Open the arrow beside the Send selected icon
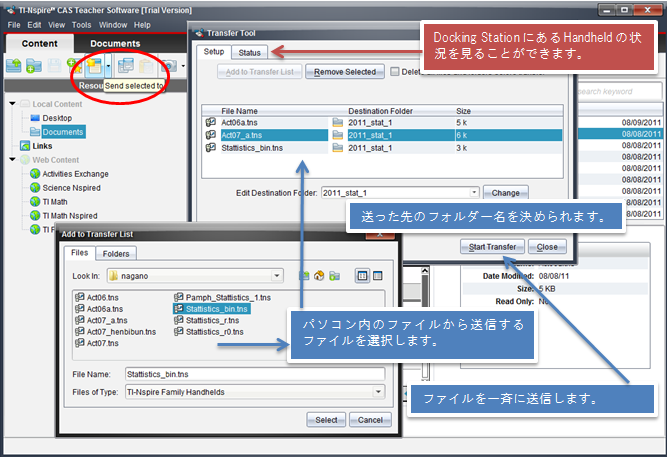This screenshot has width=668, height=459. pyautogui.click(x=108, y=66)
